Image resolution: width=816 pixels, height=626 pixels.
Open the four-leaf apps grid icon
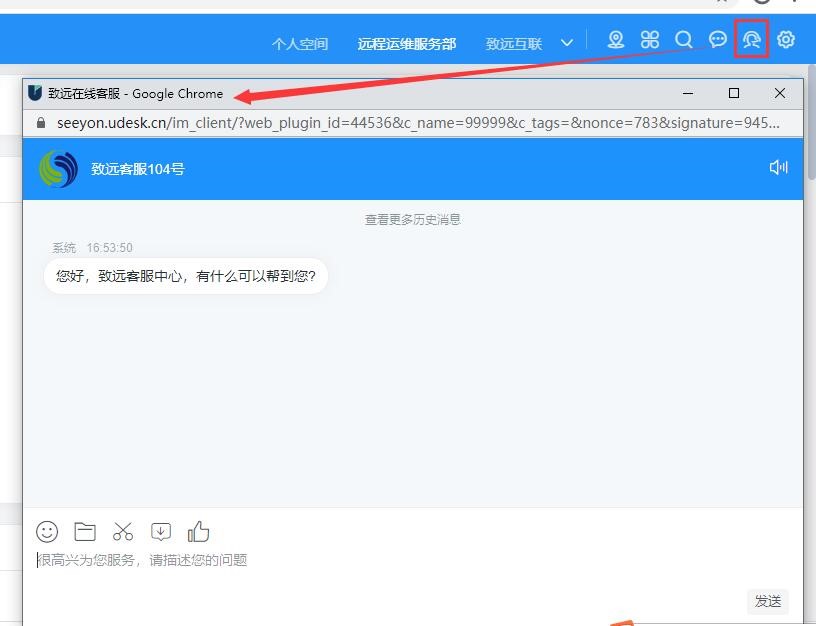click(650, 40)
